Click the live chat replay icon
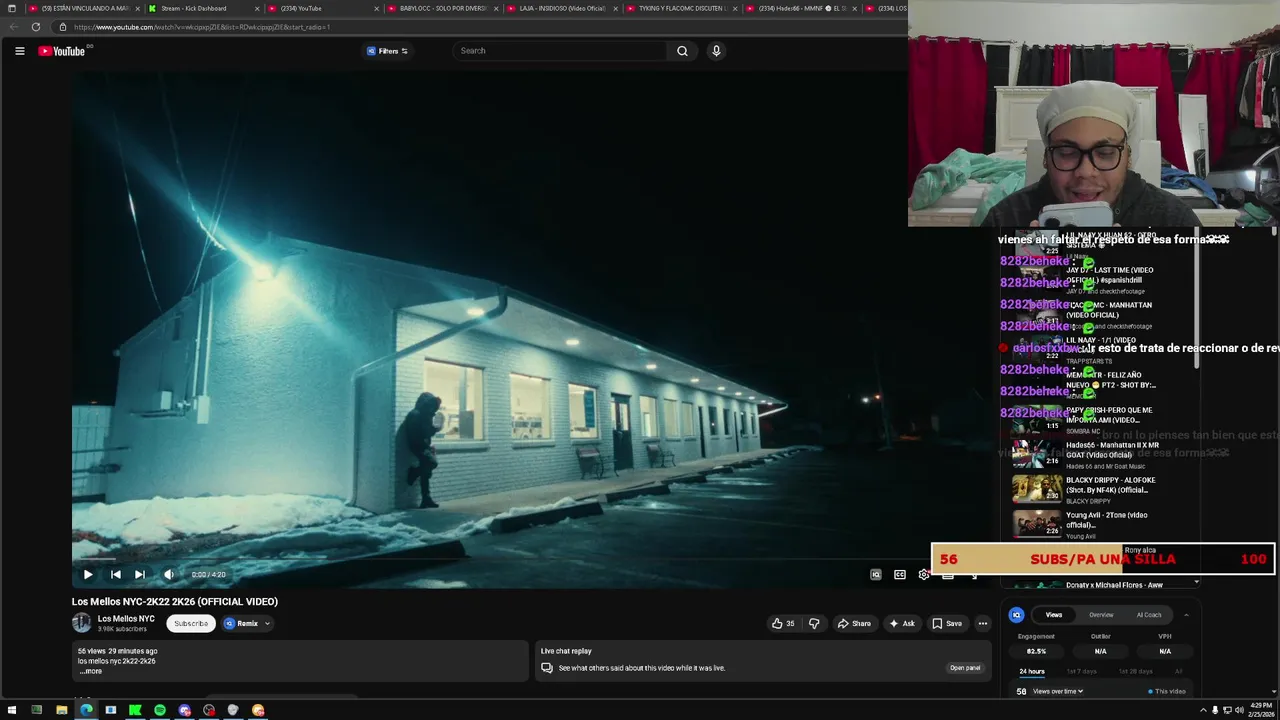 (547, 668)
